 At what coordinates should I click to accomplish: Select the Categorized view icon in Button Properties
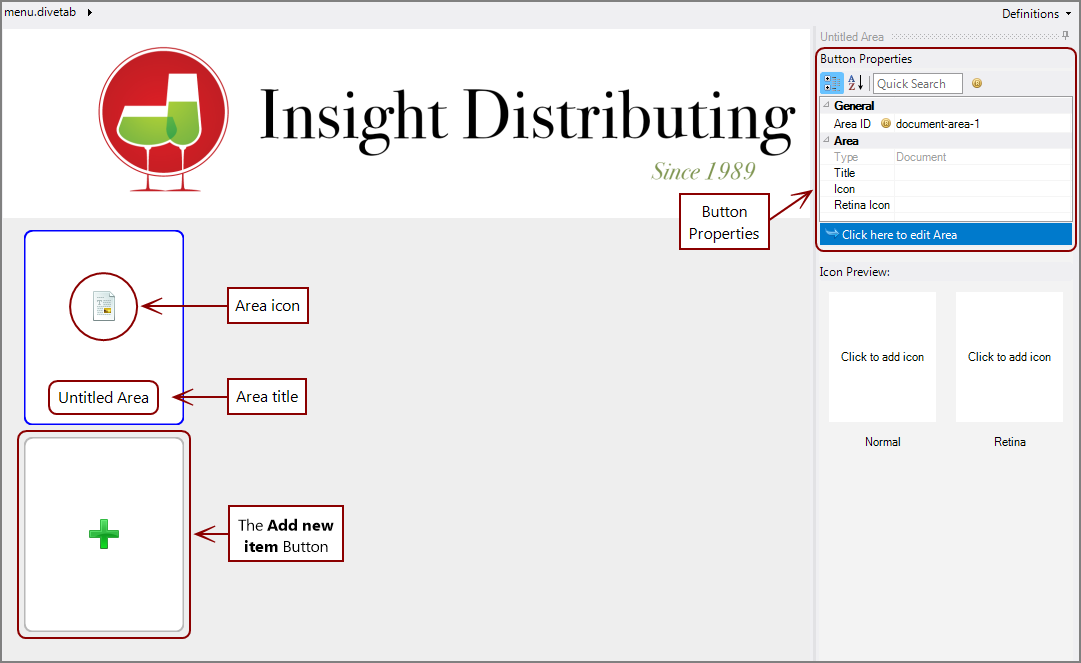click(831, 83)
